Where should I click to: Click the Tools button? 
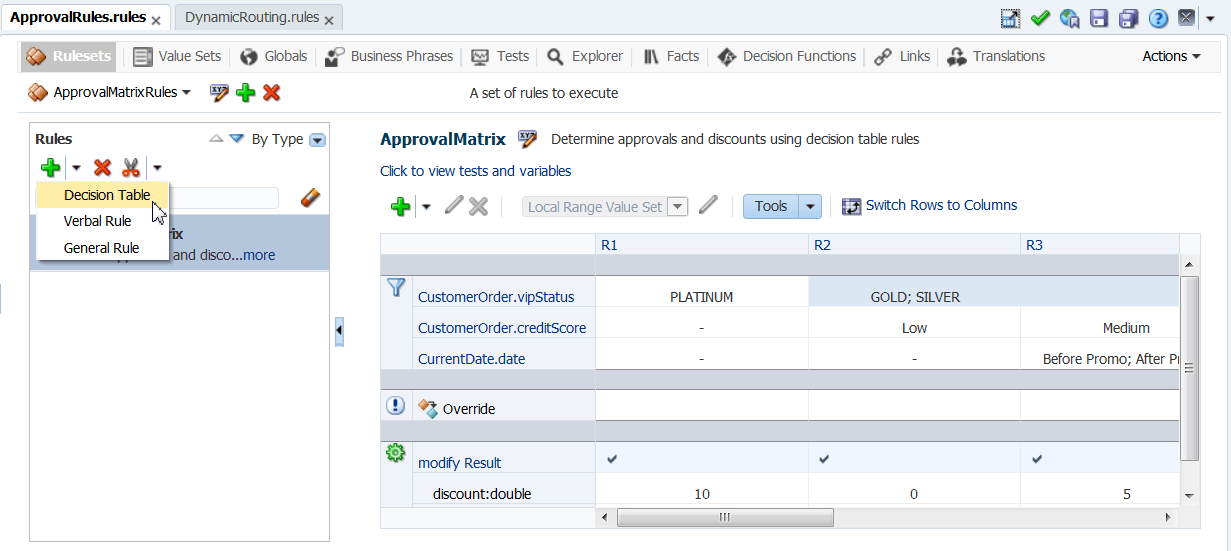[771, 206]
